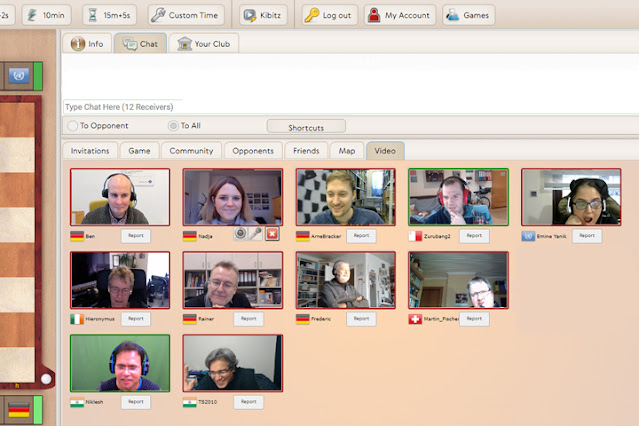
Task: Click the Type Chat Here input field
Action: point(350,107)
